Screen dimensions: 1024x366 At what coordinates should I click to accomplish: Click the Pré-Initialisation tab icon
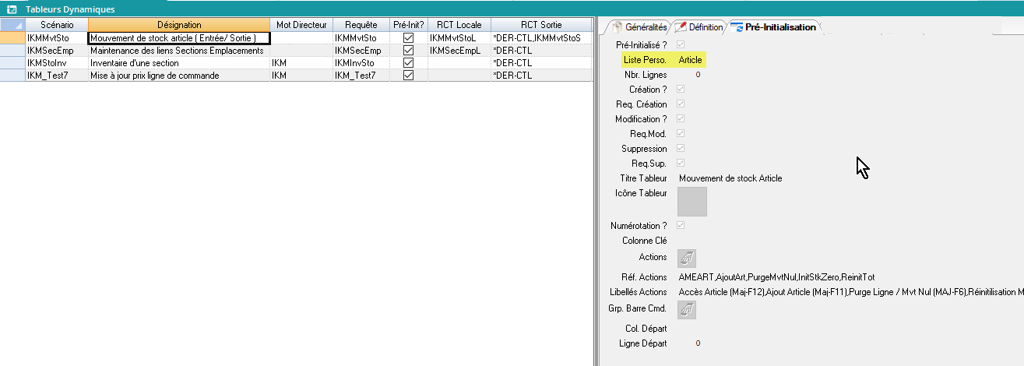[737, 27]
